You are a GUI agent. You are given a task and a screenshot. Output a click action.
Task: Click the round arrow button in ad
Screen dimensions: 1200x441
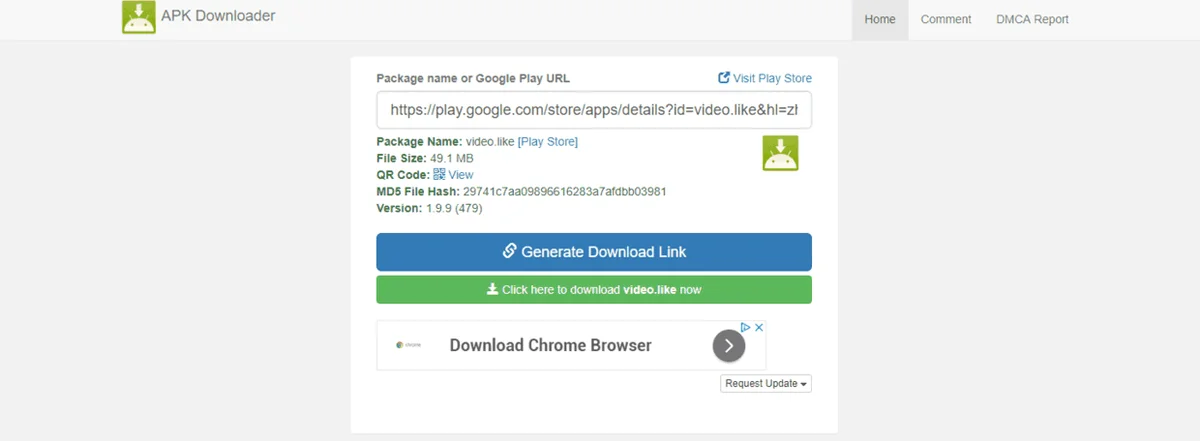tap(729, 346)
